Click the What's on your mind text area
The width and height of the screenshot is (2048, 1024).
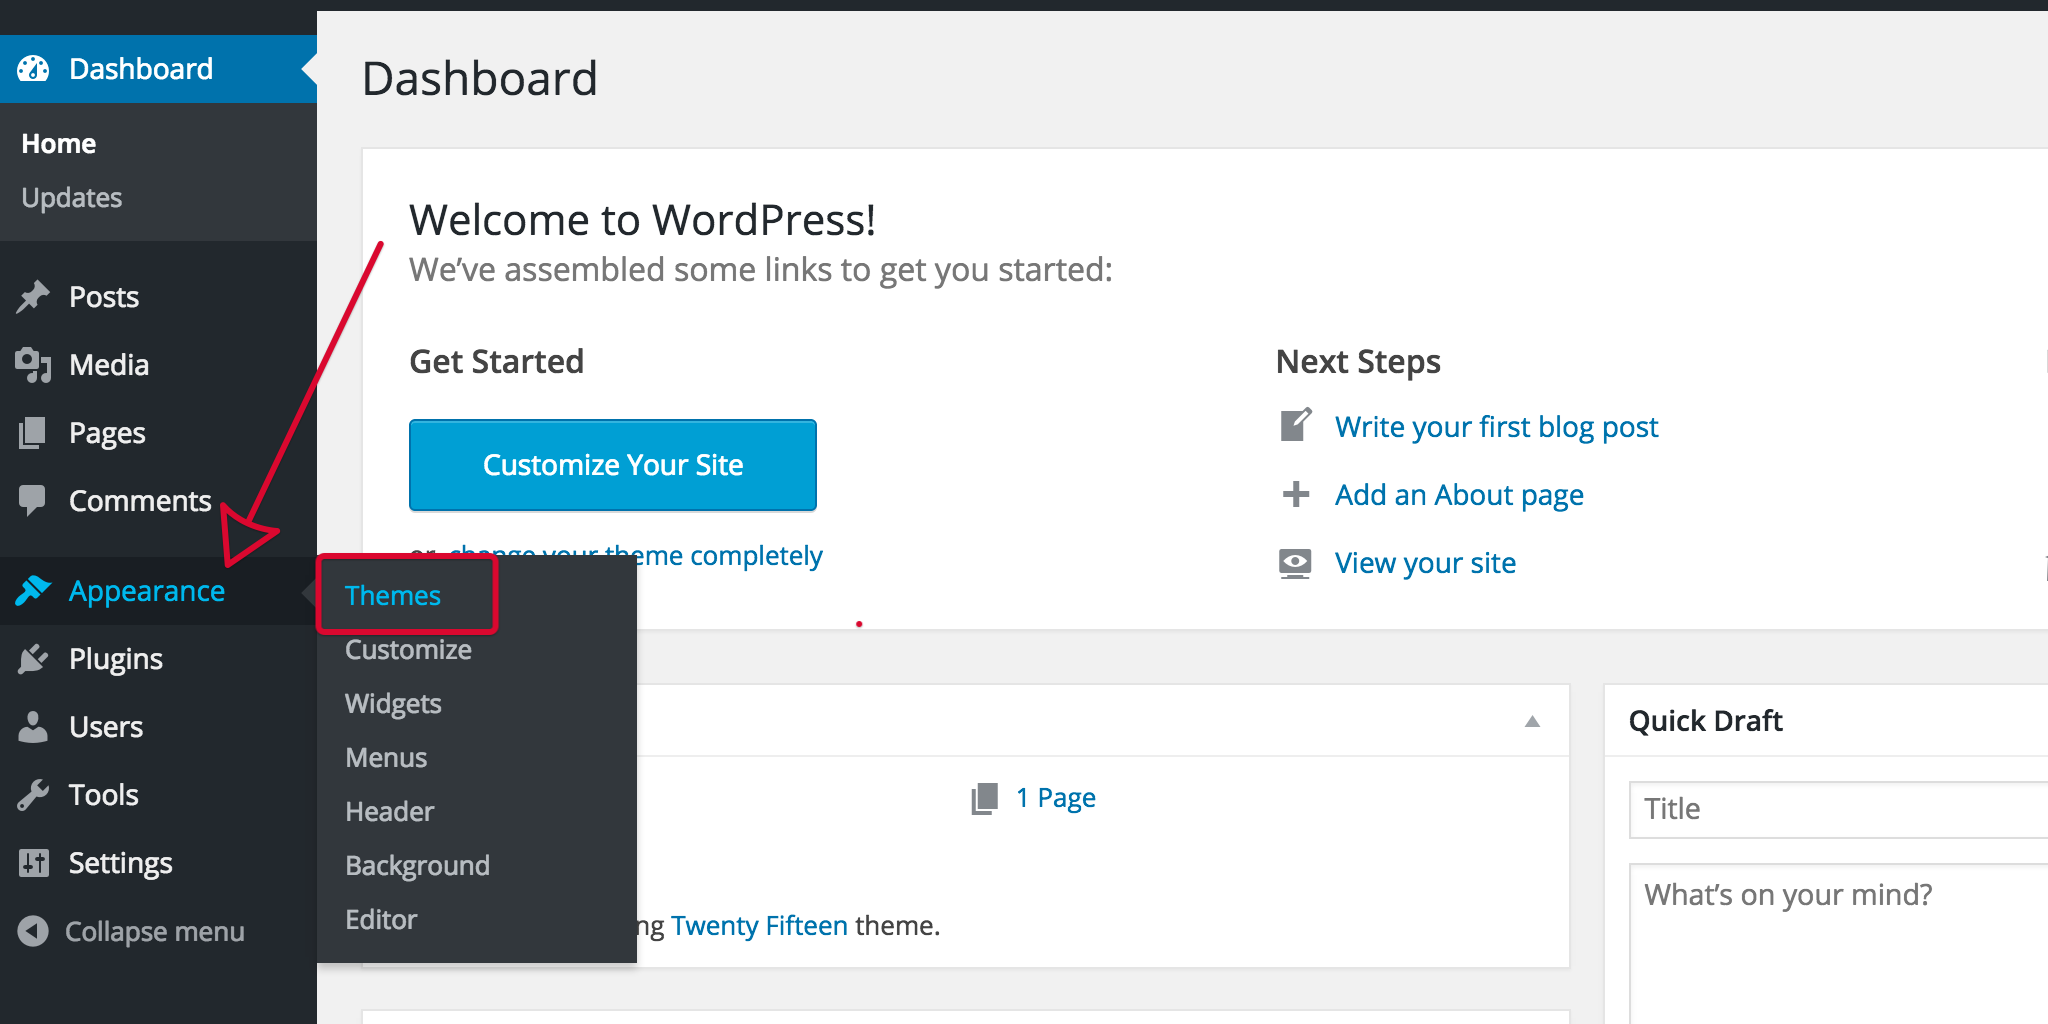1838,943
